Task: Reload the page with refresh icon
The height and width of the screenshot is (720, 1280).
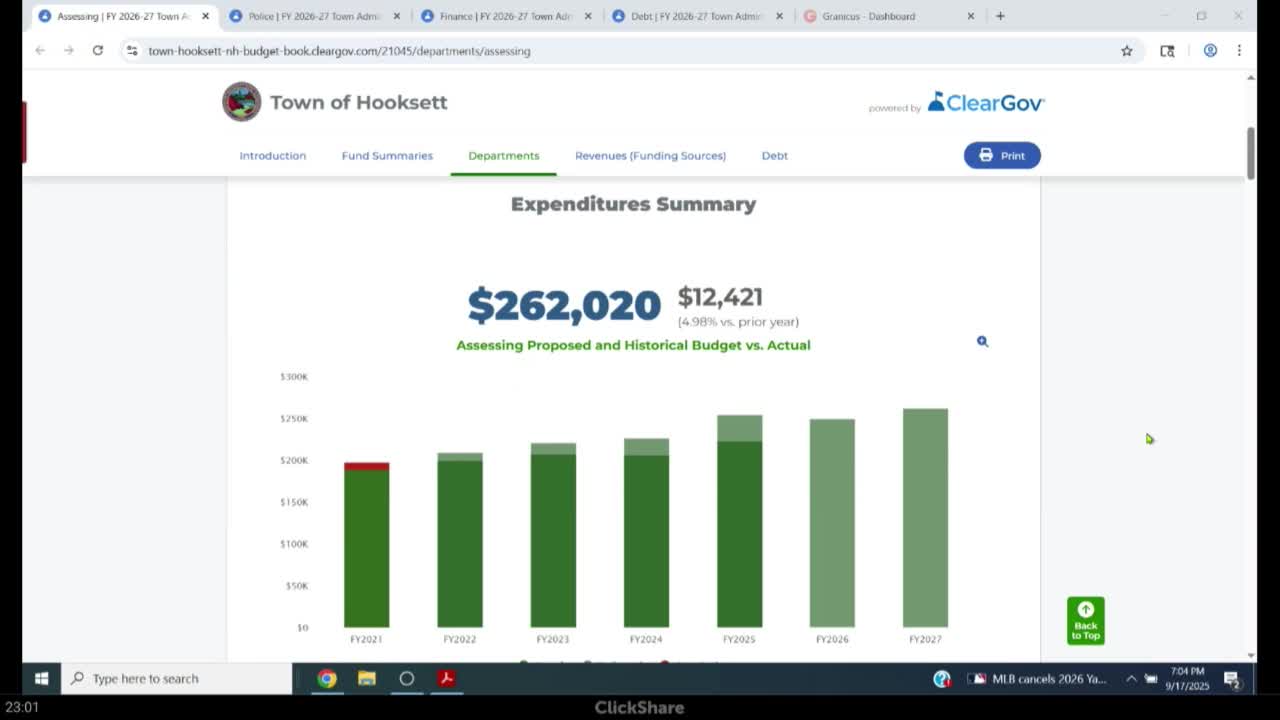Action: coord(98,51)
